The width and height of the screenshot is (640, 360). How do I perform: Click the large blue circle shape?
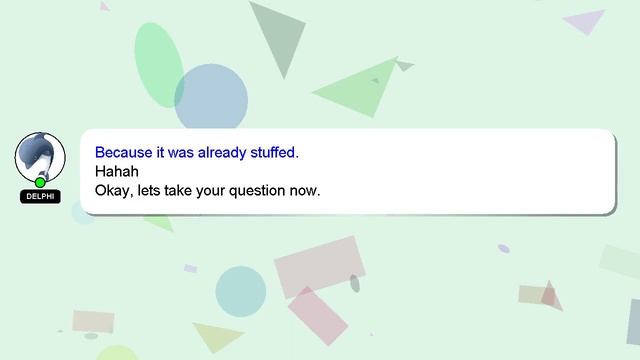[x=211, y=97]
